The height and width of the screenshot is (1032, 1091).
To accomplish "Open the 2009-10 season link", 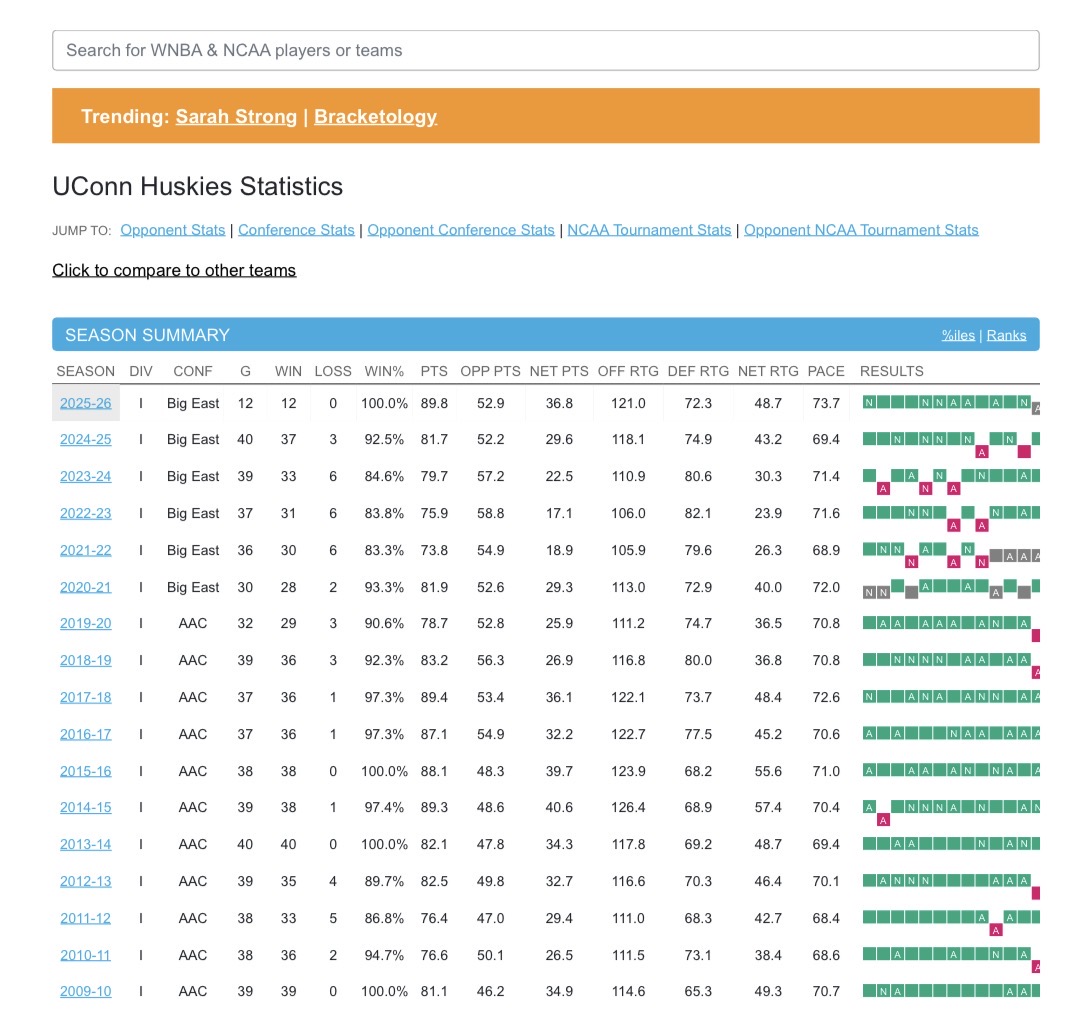I will [86, 991].
